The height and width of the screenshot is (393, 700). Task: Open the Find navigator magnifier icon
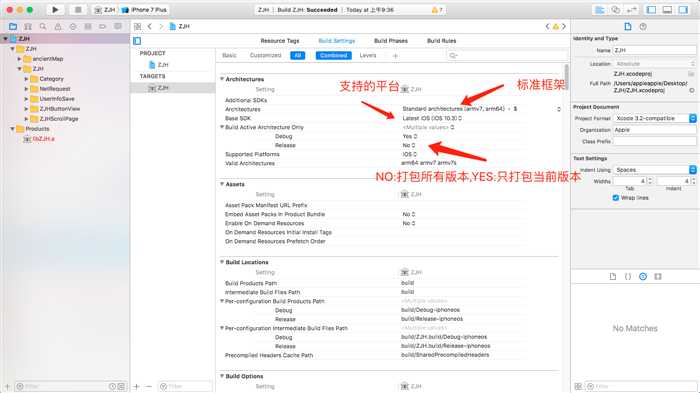pos(43,26)
